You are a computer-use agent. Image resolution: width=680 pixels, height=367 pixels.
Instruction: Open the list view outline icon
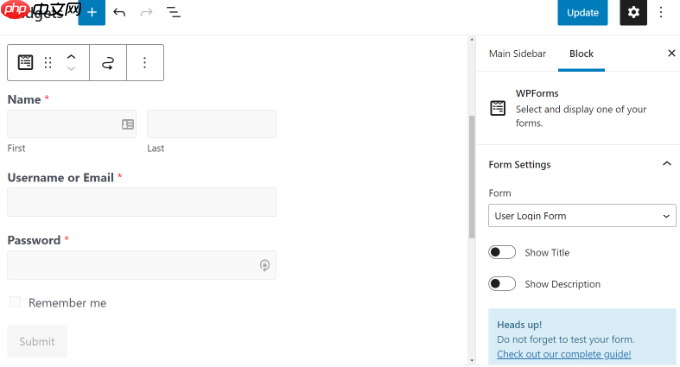click(x=173, y=12)
